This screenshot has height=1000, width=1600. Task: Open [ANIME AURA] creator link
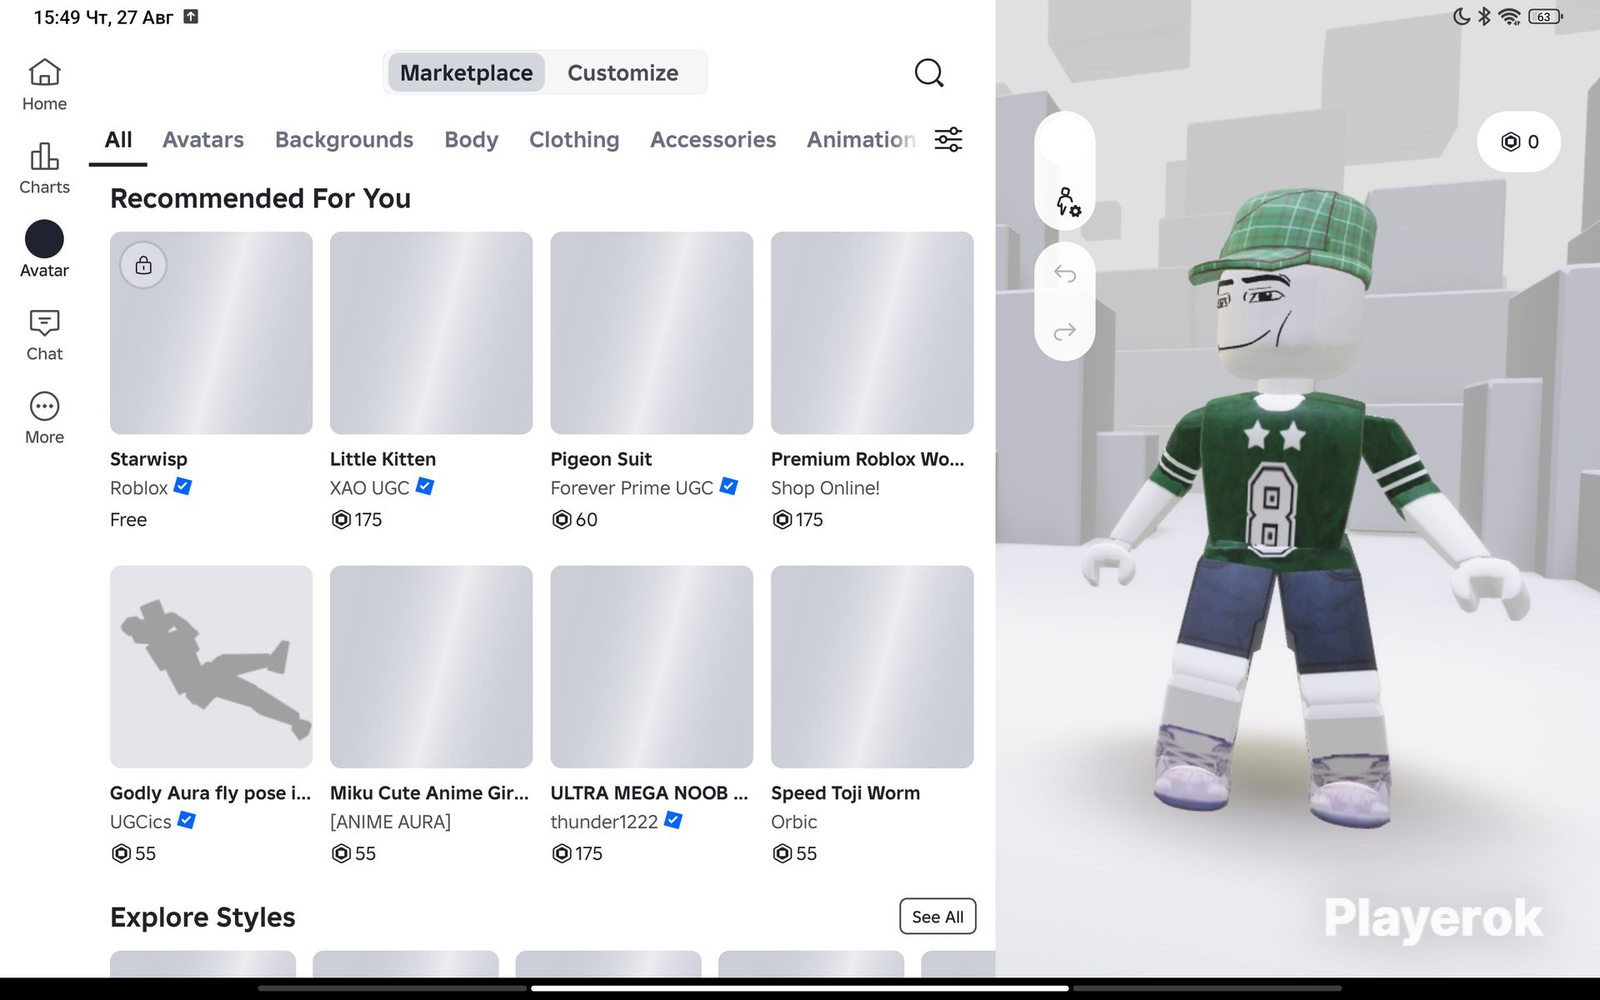[391, 822]
